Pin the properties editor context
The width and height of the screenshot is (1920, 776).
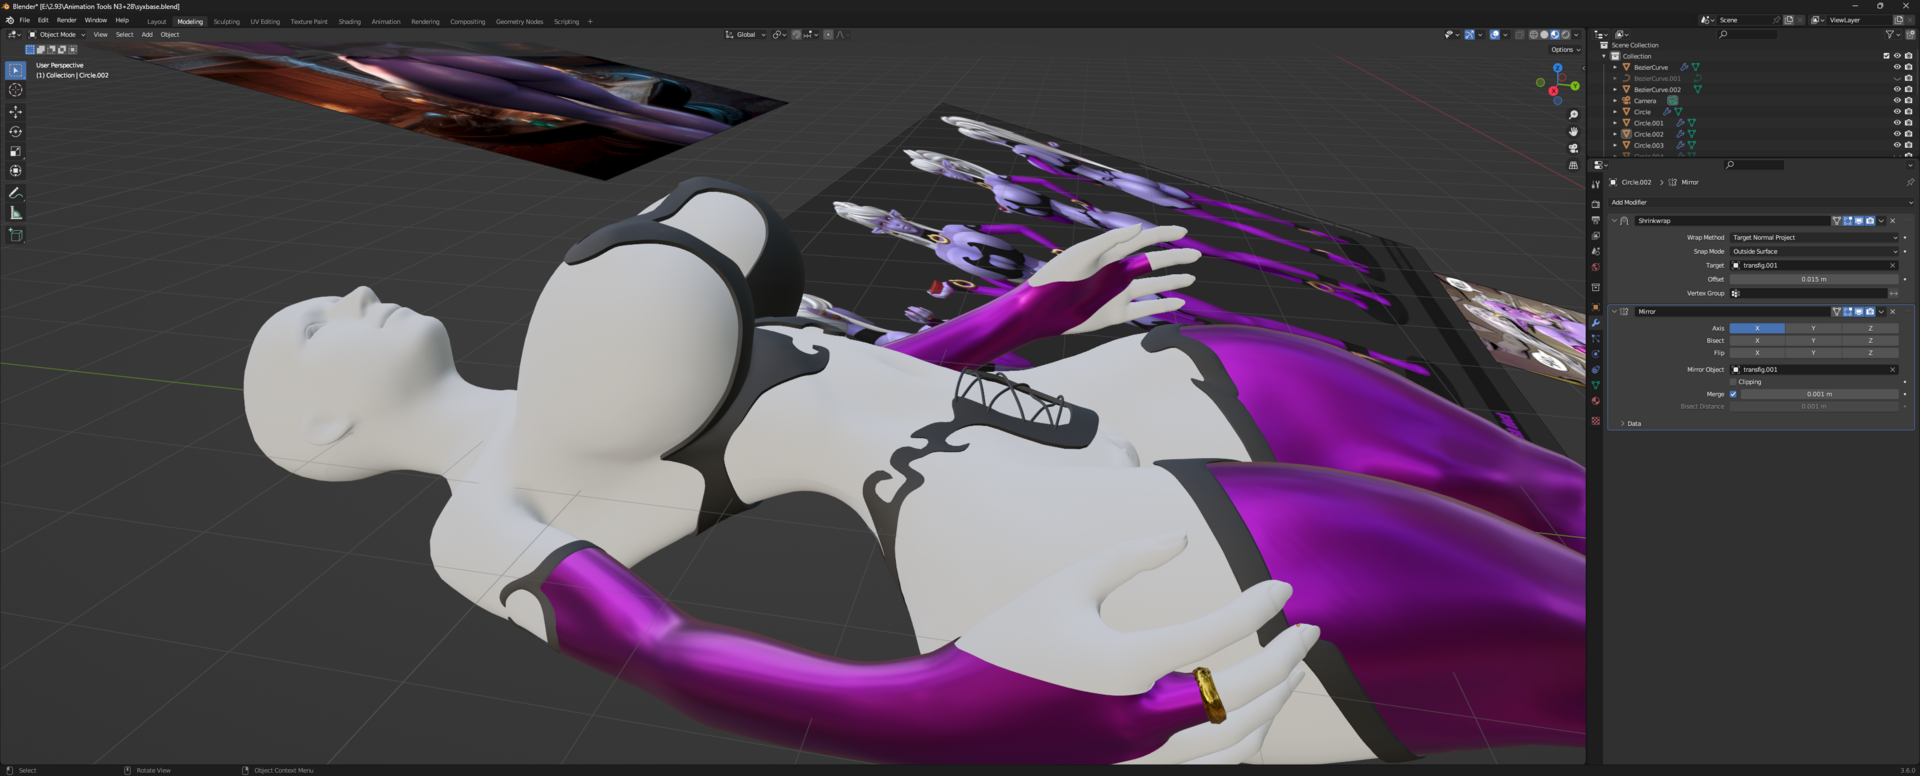1909,182
